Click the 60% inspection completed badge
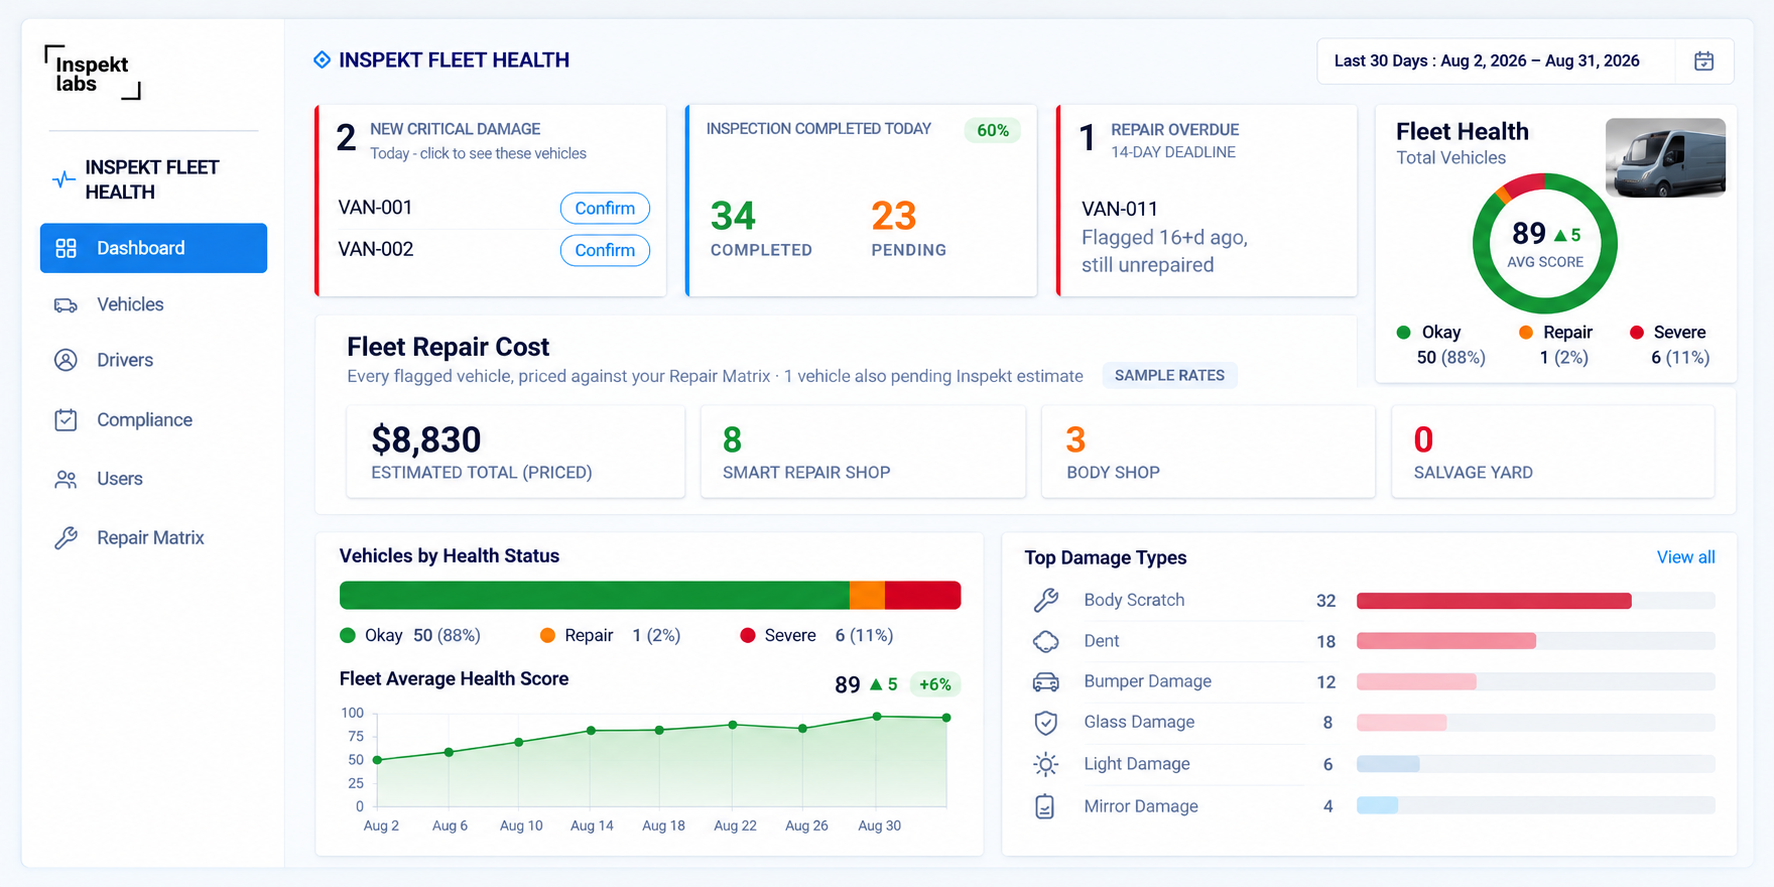Viewport: 1774px width, 887px height. tap(993, 130)
